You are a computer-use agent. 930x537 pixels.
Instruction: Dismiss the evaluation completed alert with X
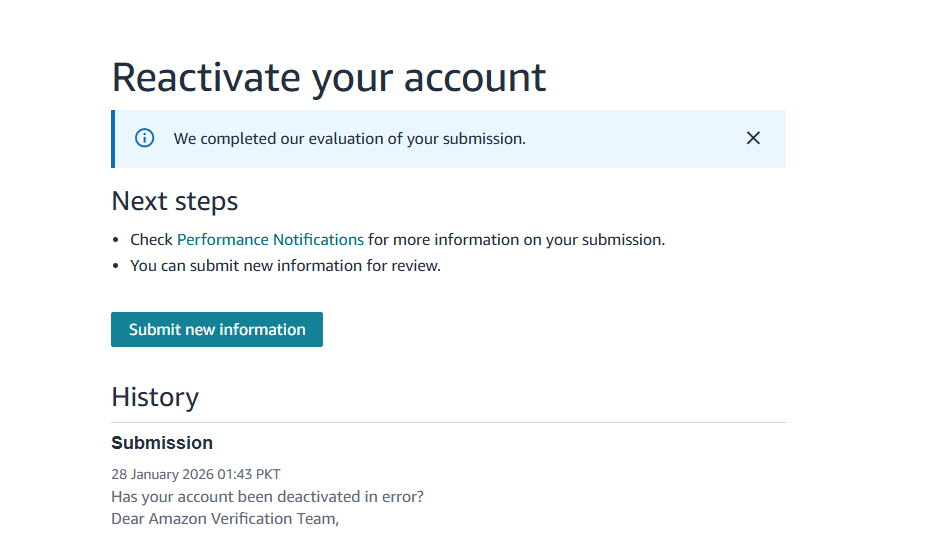tap(753, 138)
